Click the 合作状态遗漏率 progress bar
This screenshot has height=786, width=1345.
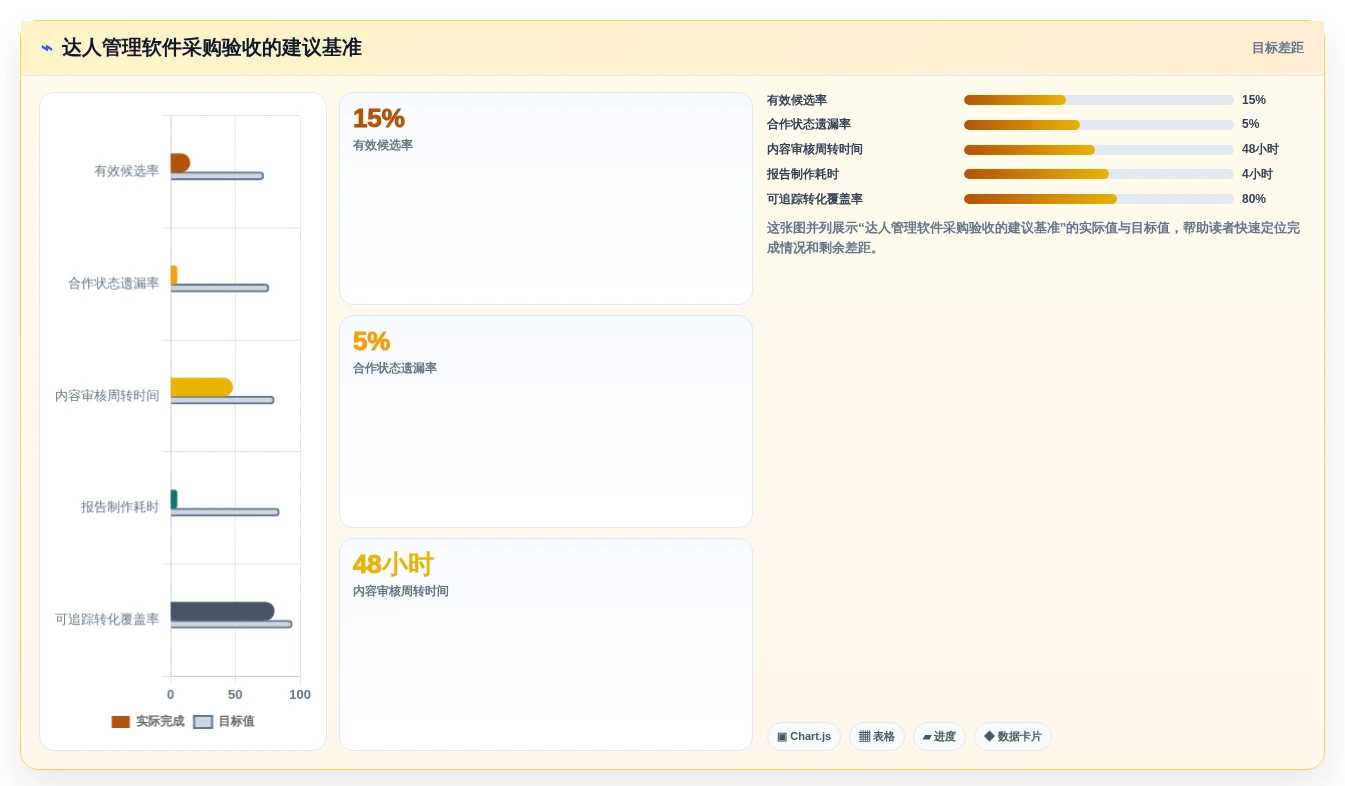point(1098,125)
